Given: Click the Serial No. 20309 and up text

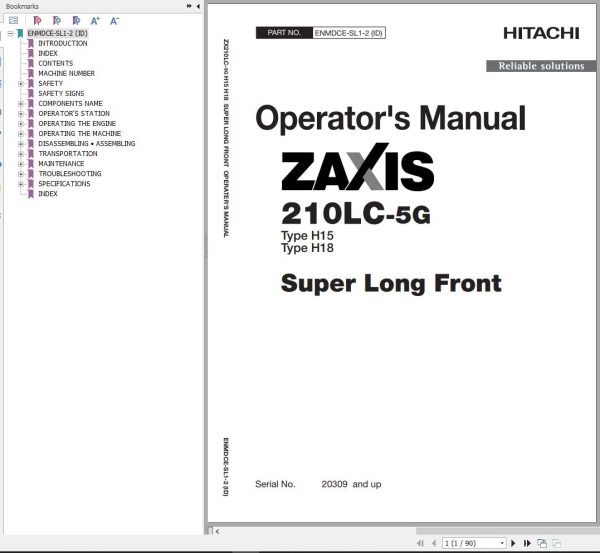Looking at the screenshot, I should (x=318, y=484).
